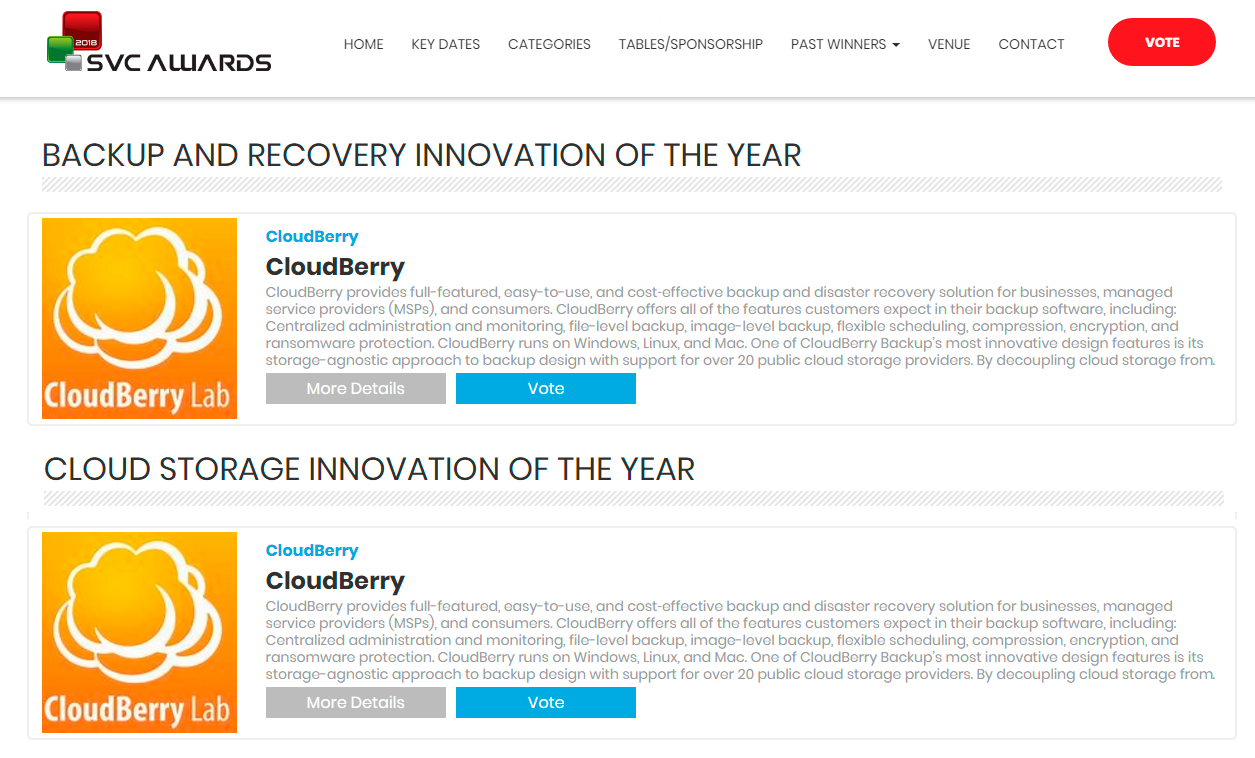Image resolution: width=1255 pixels, height=758 pixels.
Task: Vote for CloudBerry in Backup and Recovery
Action: (546, 389)
